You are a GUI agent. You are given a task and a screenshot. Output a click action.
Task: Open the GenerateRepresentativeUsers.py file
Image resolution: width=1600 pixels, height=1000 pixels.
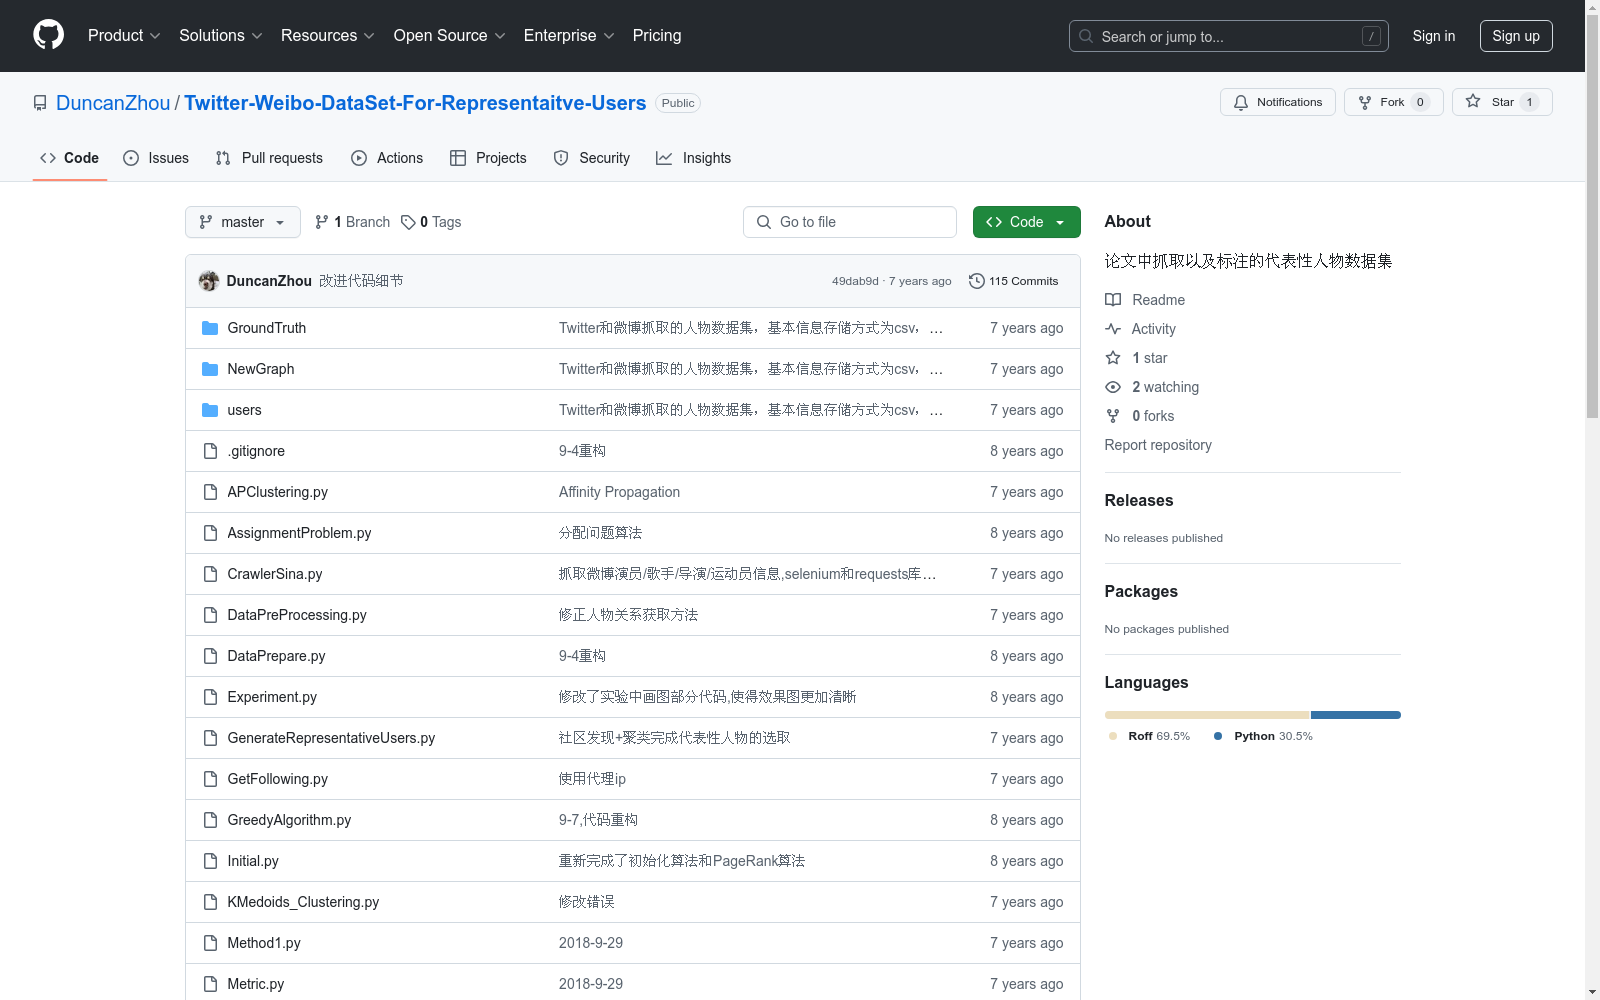[331, 738]
